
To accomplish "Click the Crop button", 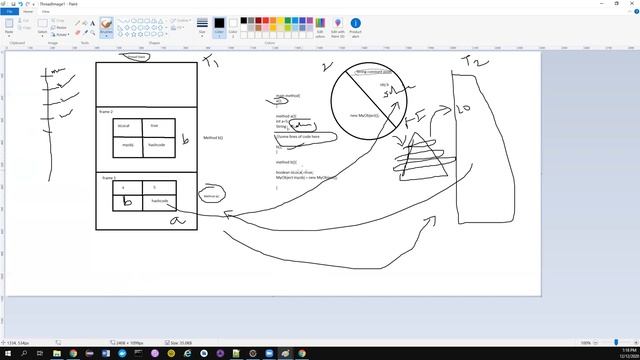I will (58, 20).
